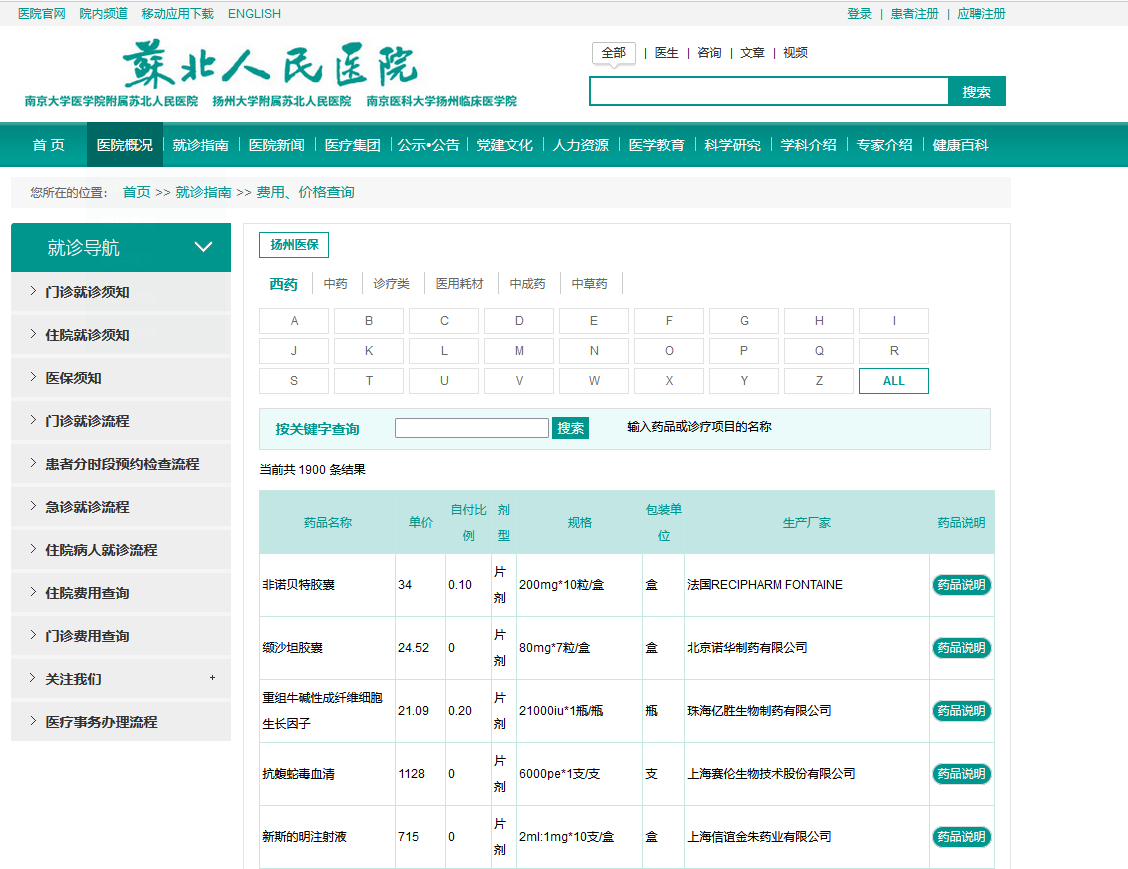Open 就诊指南 in main navigation
Image resolution: width=1128 pixels, height=869 pixels.
point(200,145)
